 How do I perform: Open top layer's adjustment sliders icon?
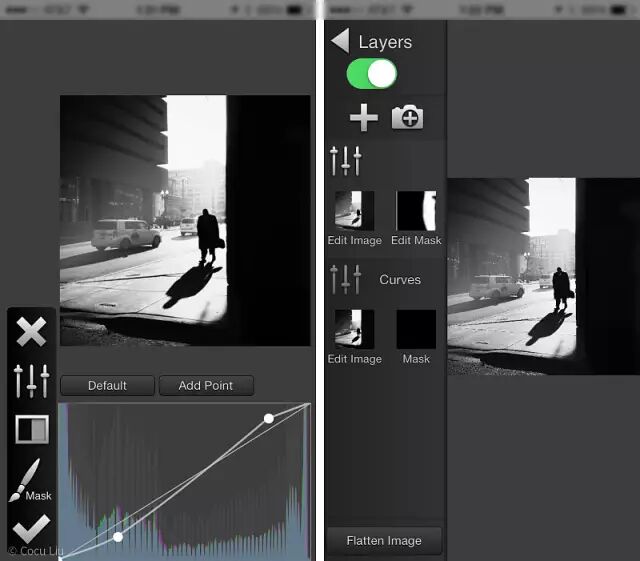(x=346, y=161)
